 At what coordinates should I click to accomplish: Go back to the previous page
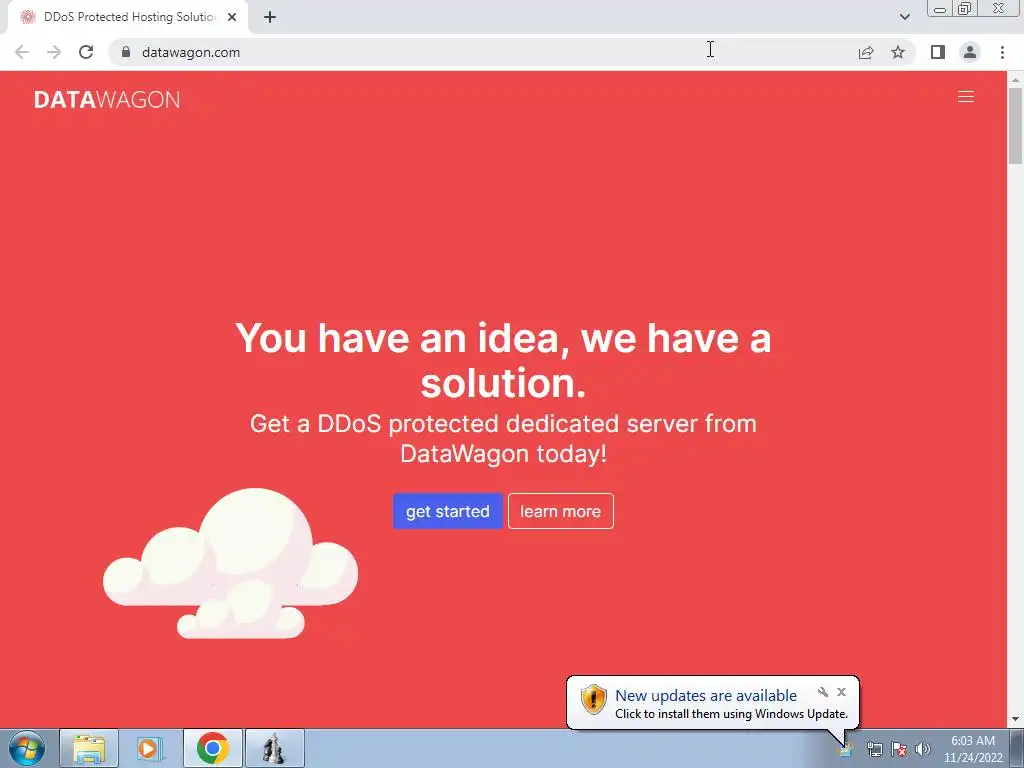[x=22, y=52]
